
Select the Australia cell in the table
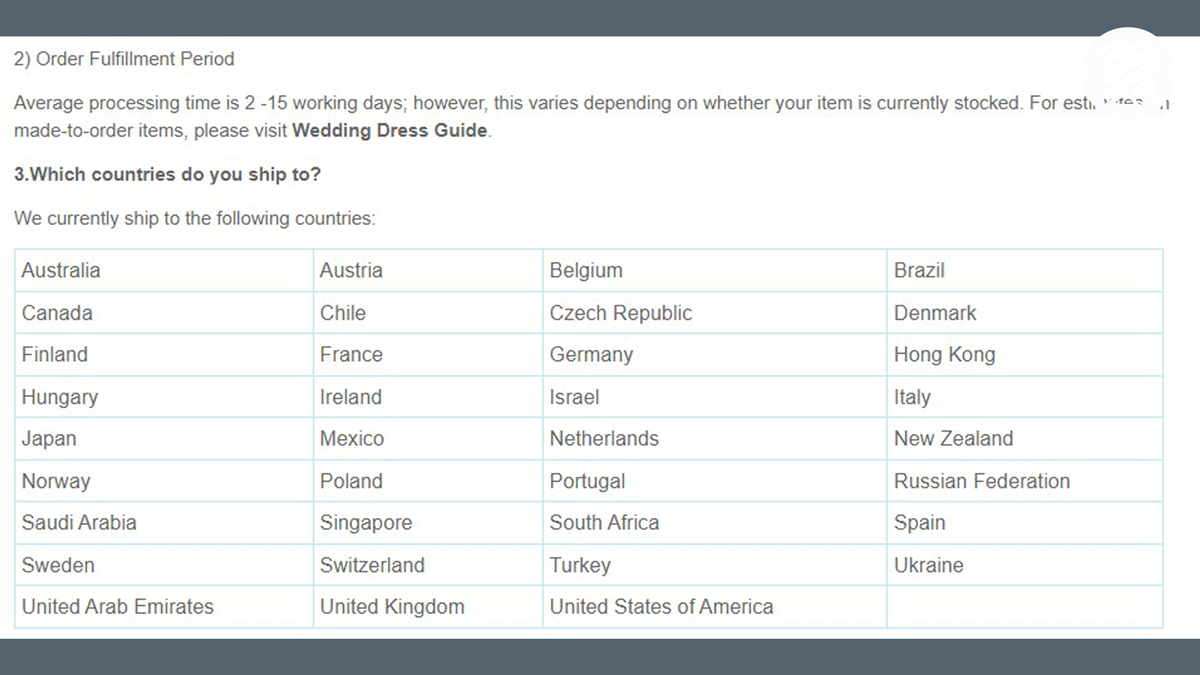(61, 270)
